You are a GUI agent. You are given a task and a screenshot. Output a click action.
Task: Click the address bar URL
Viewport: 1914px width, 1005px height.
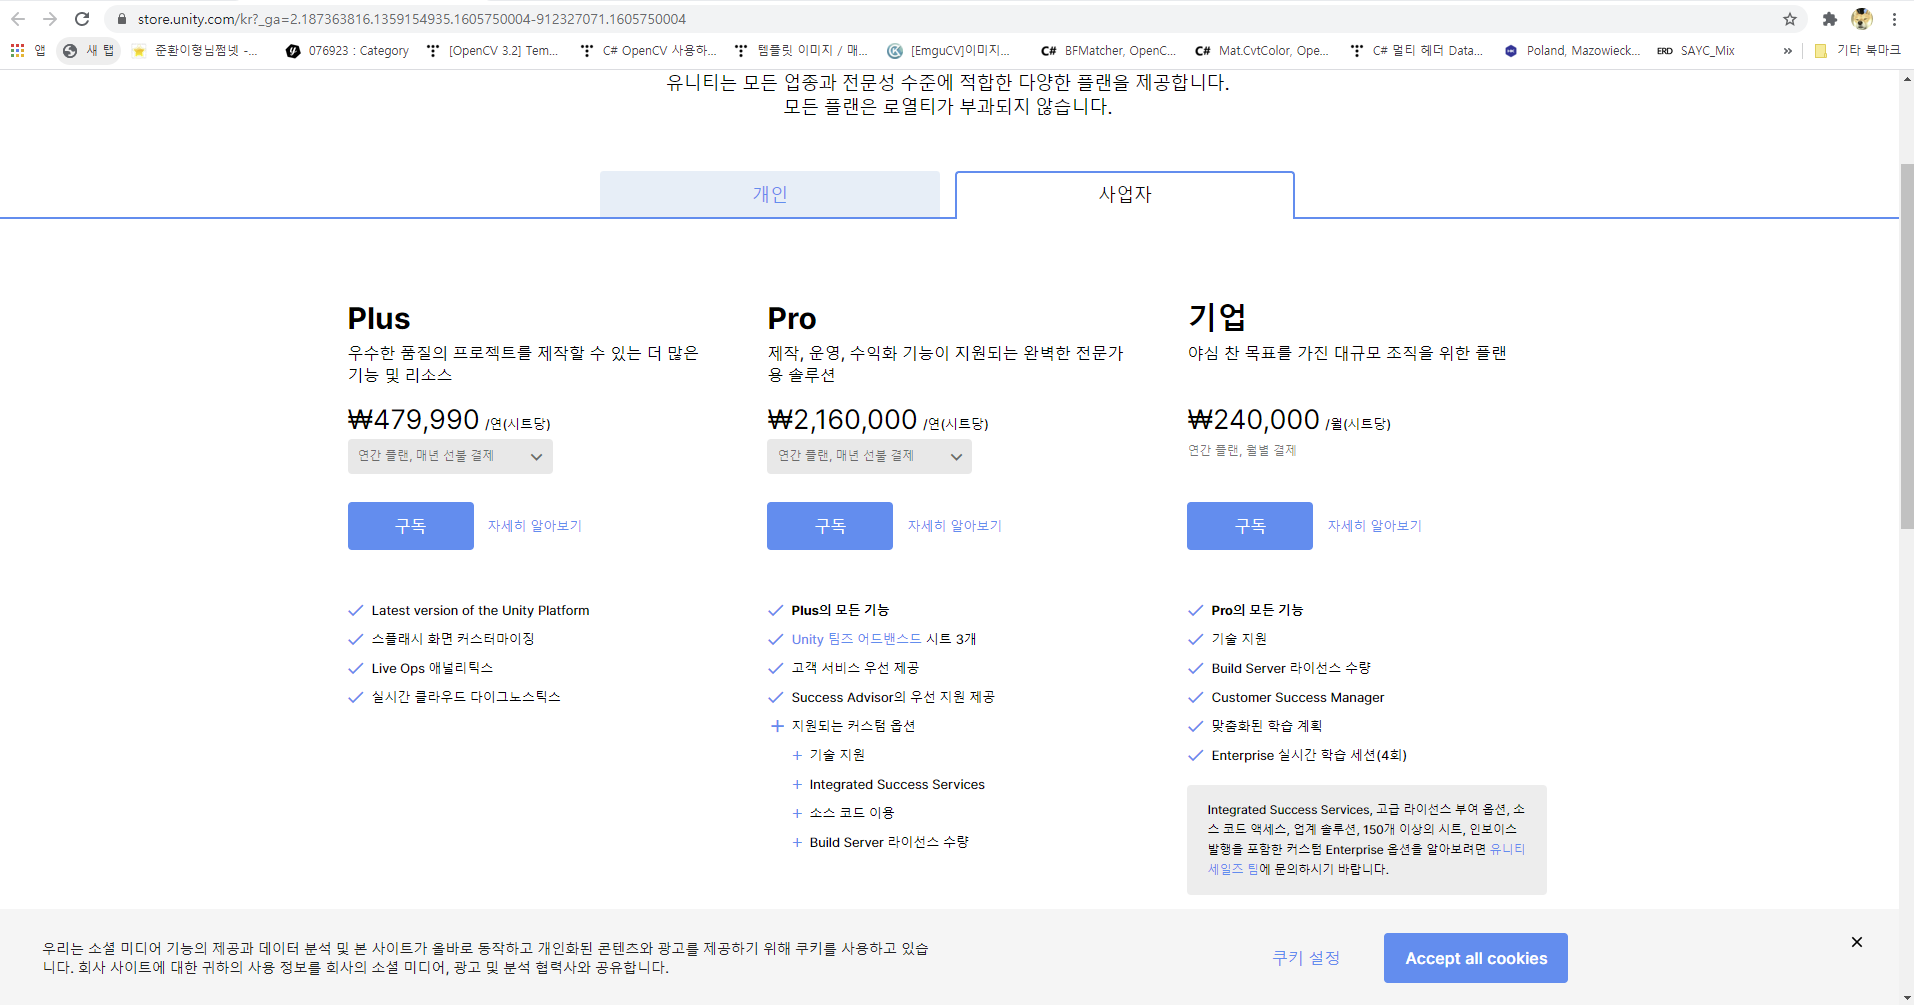pyautogui.click(x=412, y=19)
